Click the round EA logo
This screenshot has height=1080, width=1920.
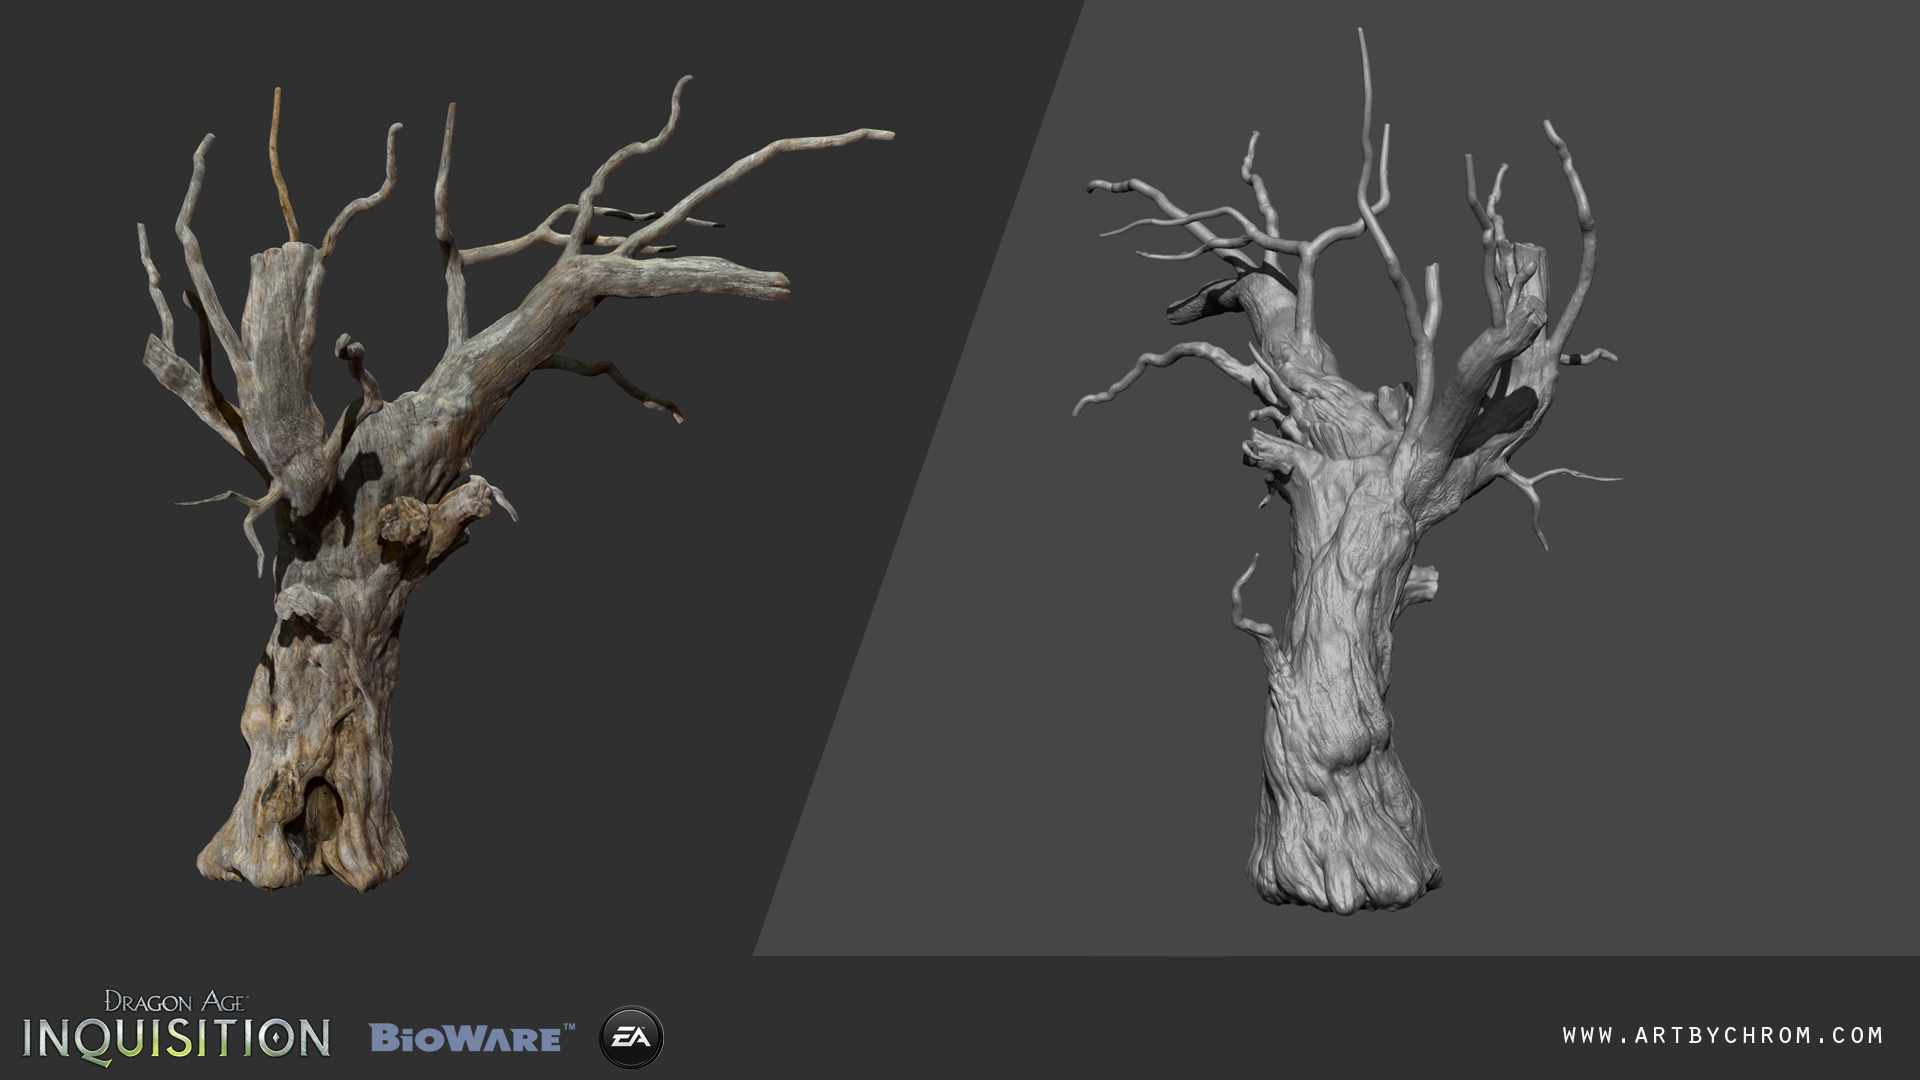point(631,1037)
